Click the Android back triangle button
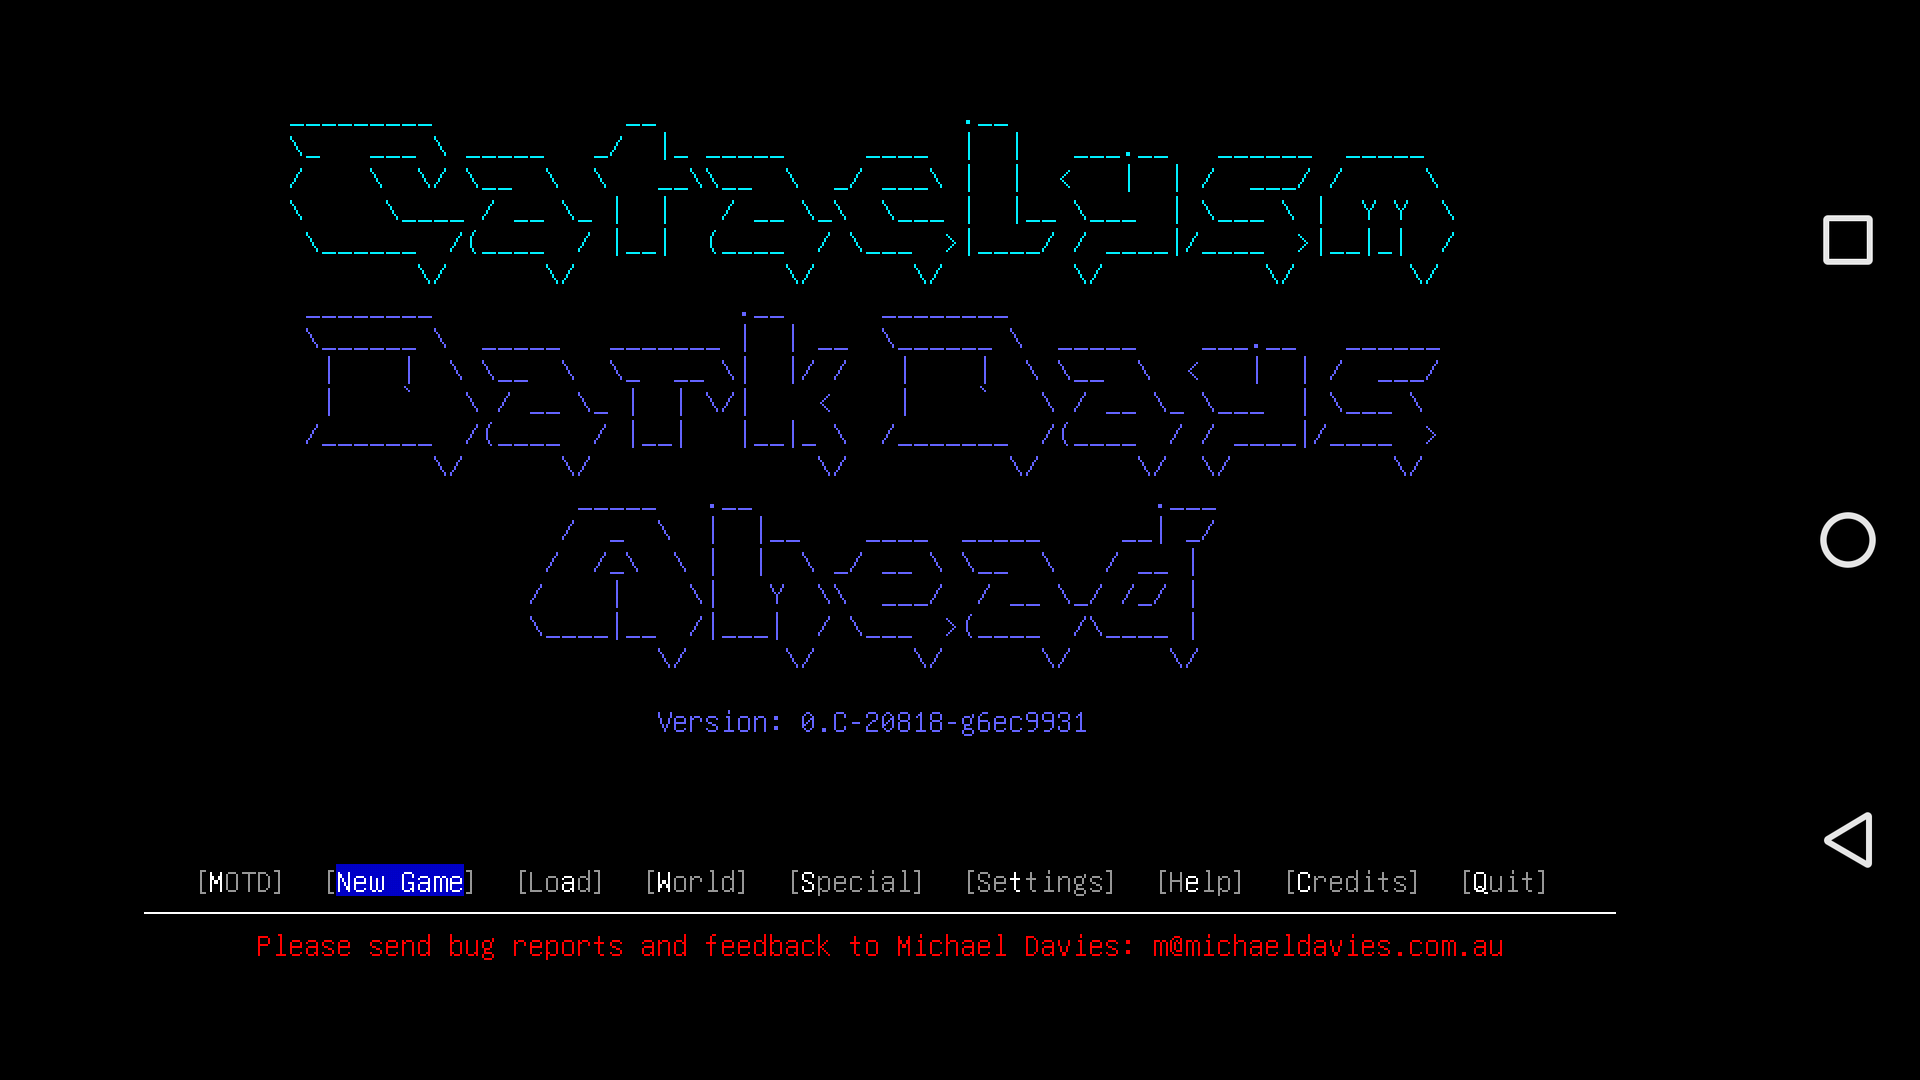 [1847, 840]
